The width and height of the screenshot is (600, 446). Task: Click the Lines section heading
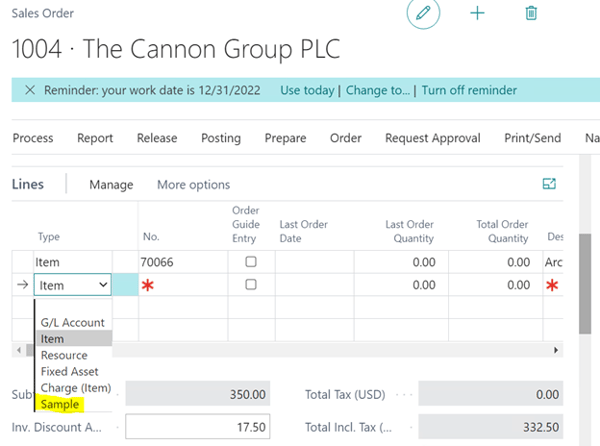tap(28, 184)
